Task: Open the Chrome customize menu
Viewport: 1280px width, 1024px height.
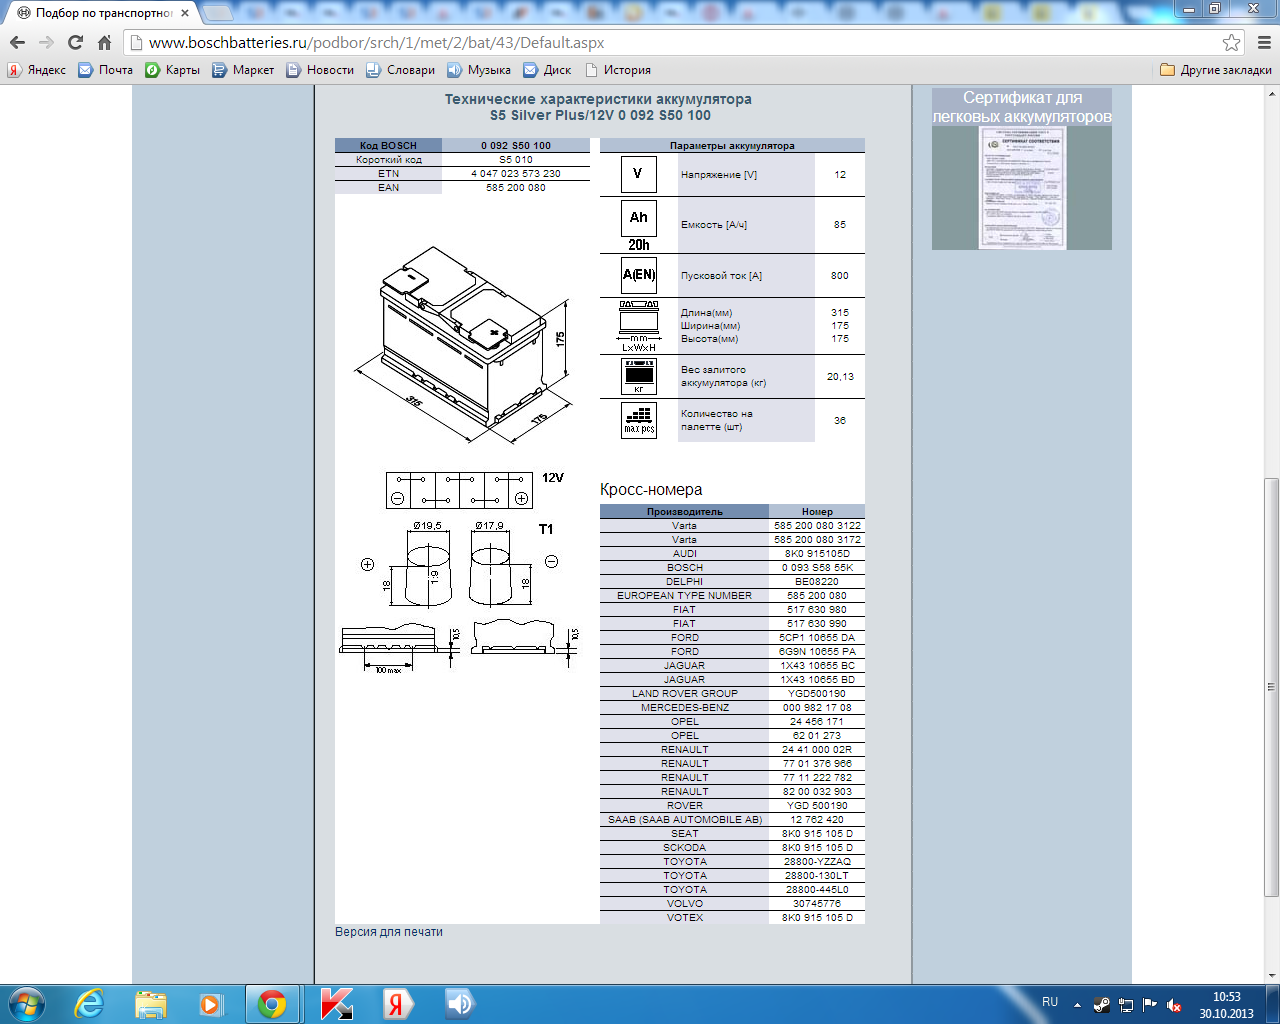Action: click(x=1264, y=42)
